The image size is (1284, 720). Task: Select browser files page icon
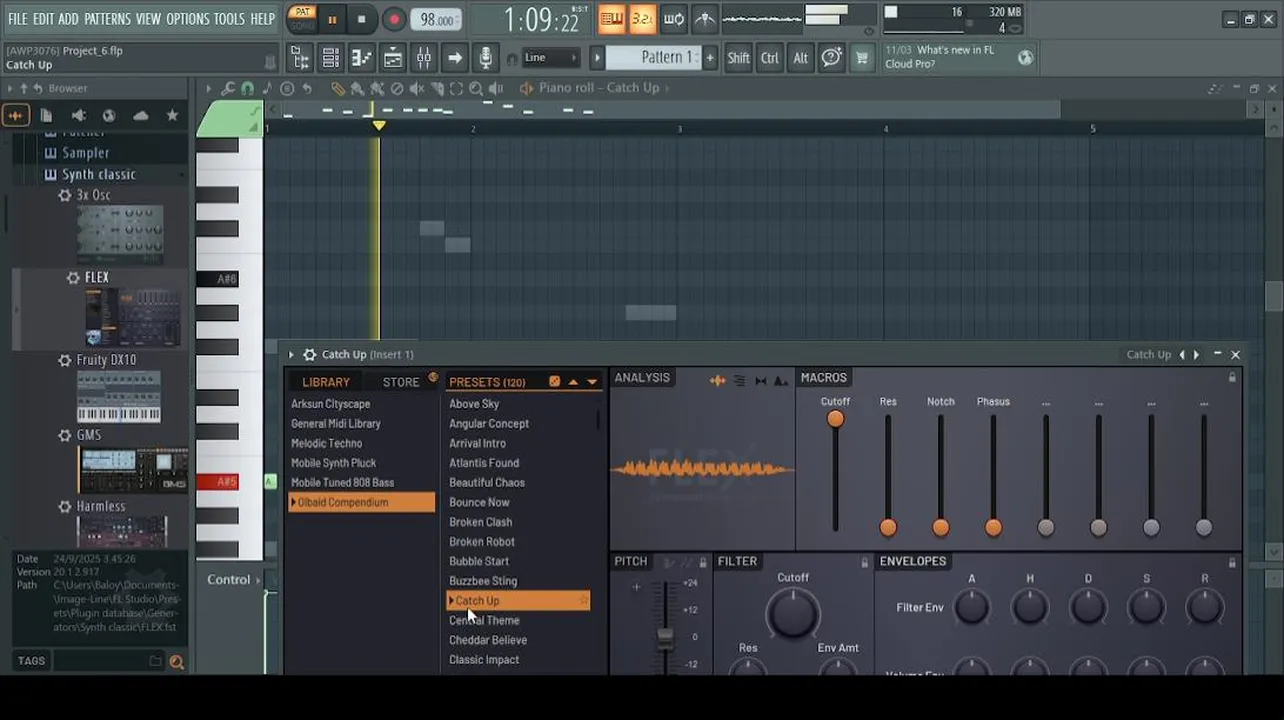pos(46,115)
